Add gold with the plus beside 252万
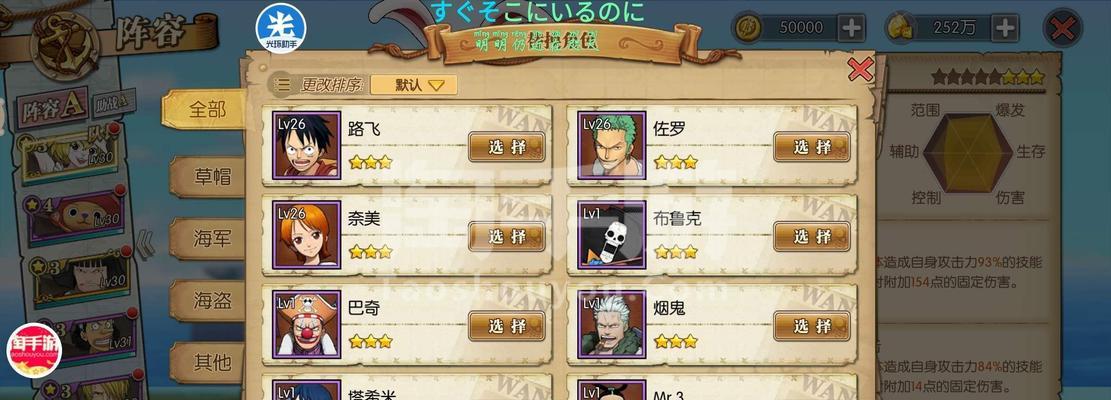Viewport: 1111px width, 400px height. (1005, 28)
